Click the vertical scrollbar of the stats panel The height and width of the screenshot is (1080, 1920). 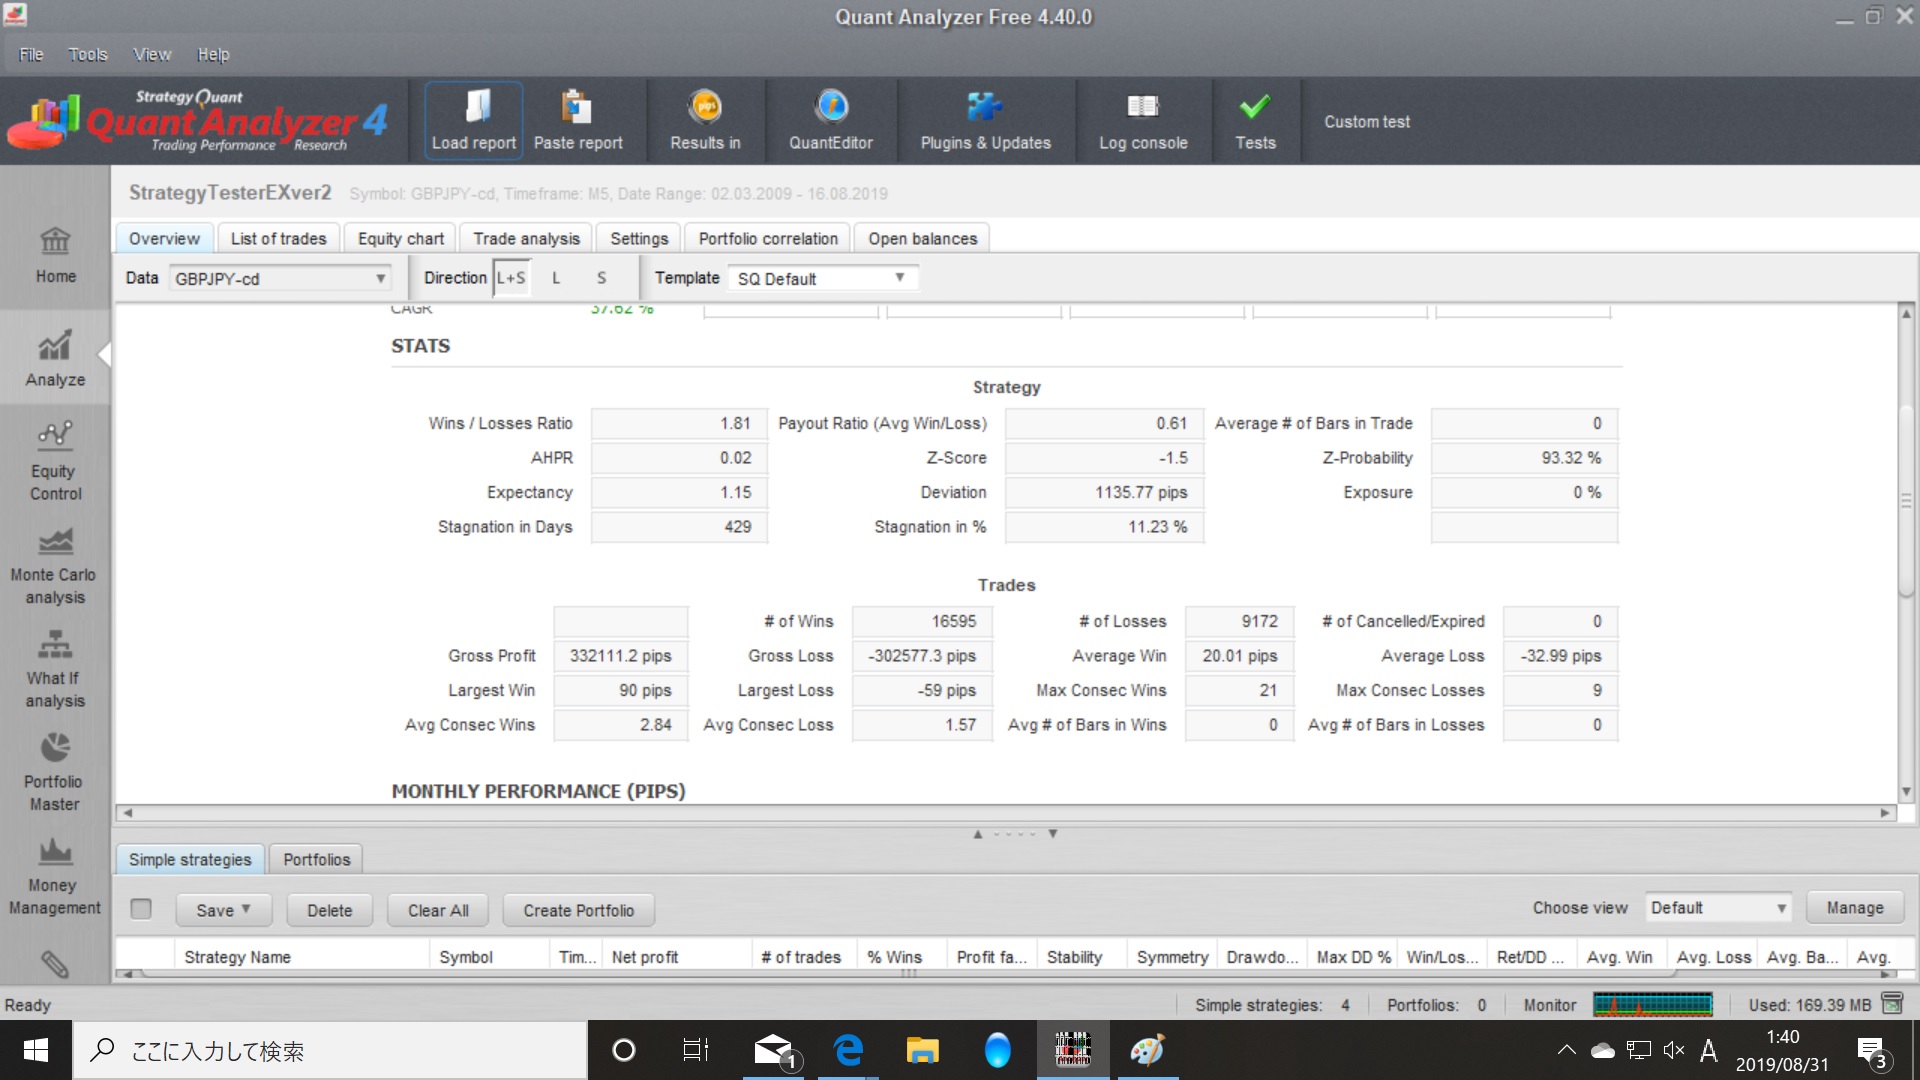click(x=1906, y=500)
